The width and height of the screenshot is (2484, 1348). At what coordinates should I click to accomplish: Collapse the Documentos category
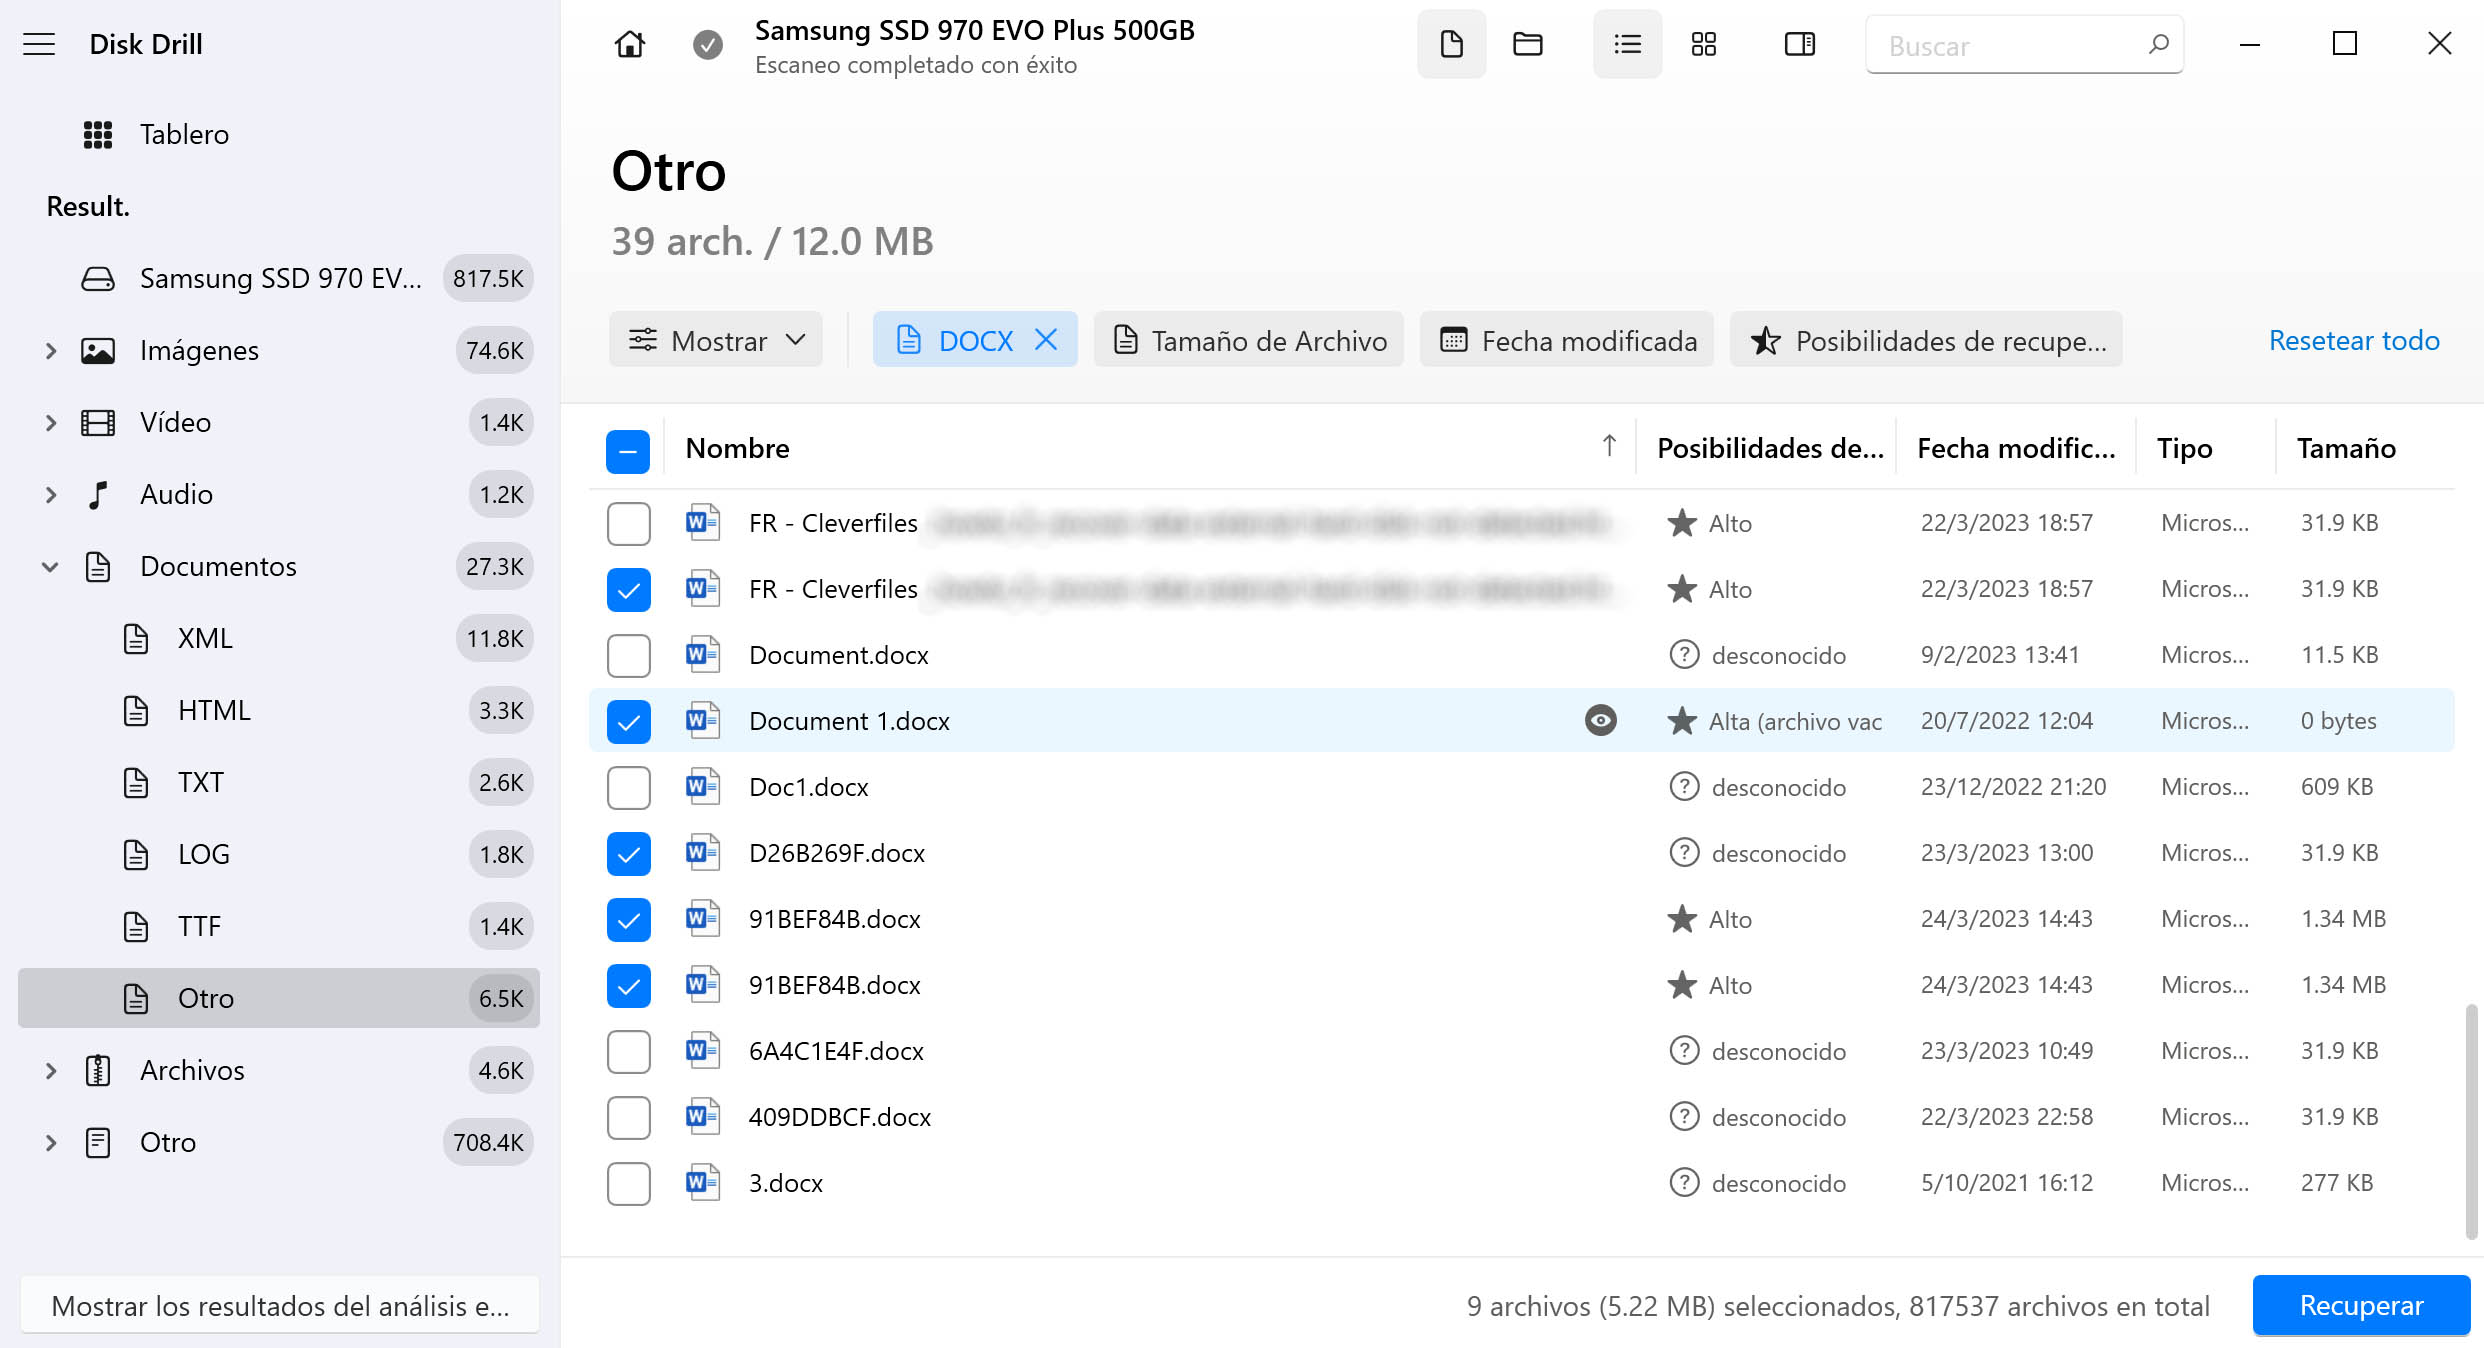pos(51,567)
